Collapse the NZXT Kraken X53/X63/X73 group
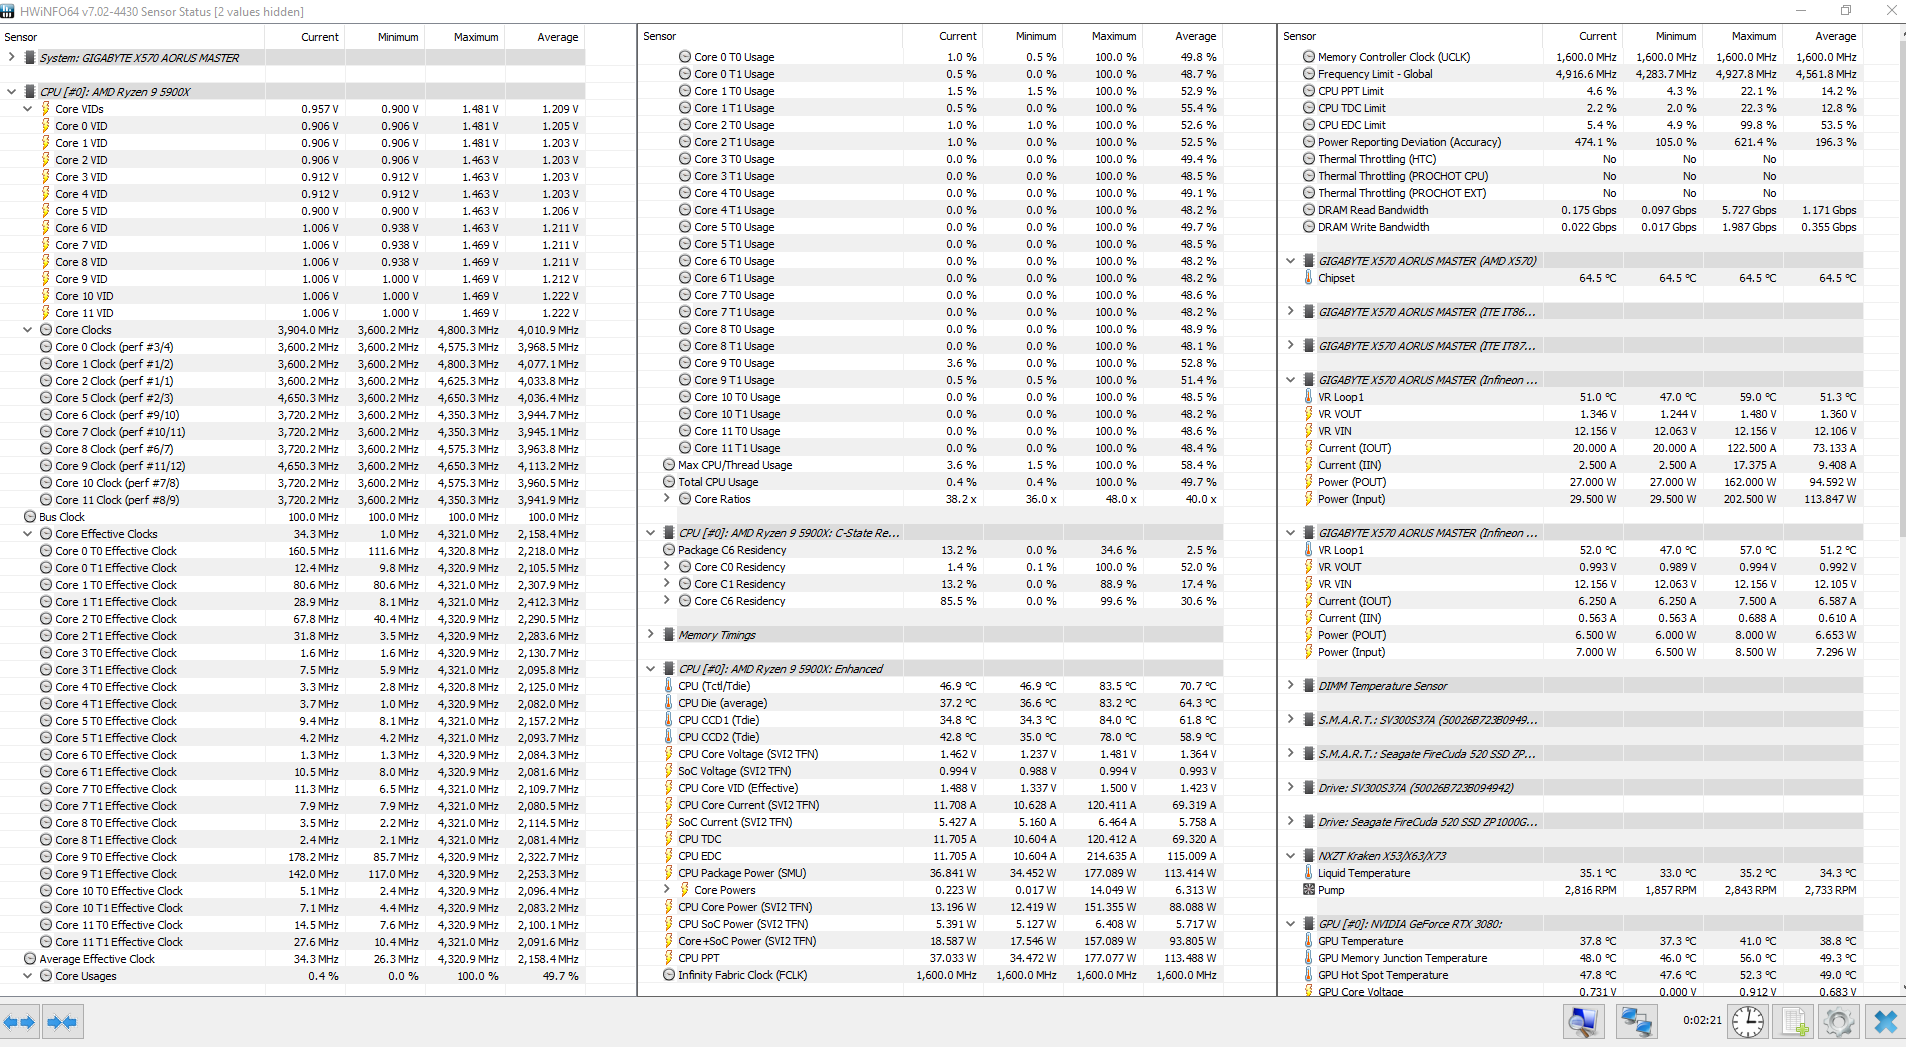This screenshot has height=1047, width=1906. (x=1290, y=856)
